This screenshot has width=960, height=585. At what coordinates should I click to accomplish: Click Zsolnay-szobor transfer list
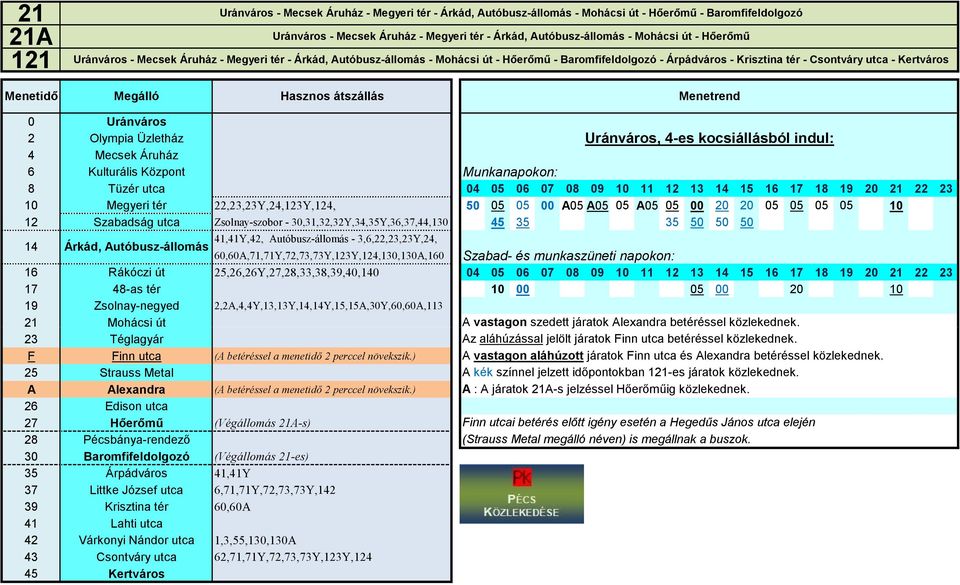pos(331,222)
